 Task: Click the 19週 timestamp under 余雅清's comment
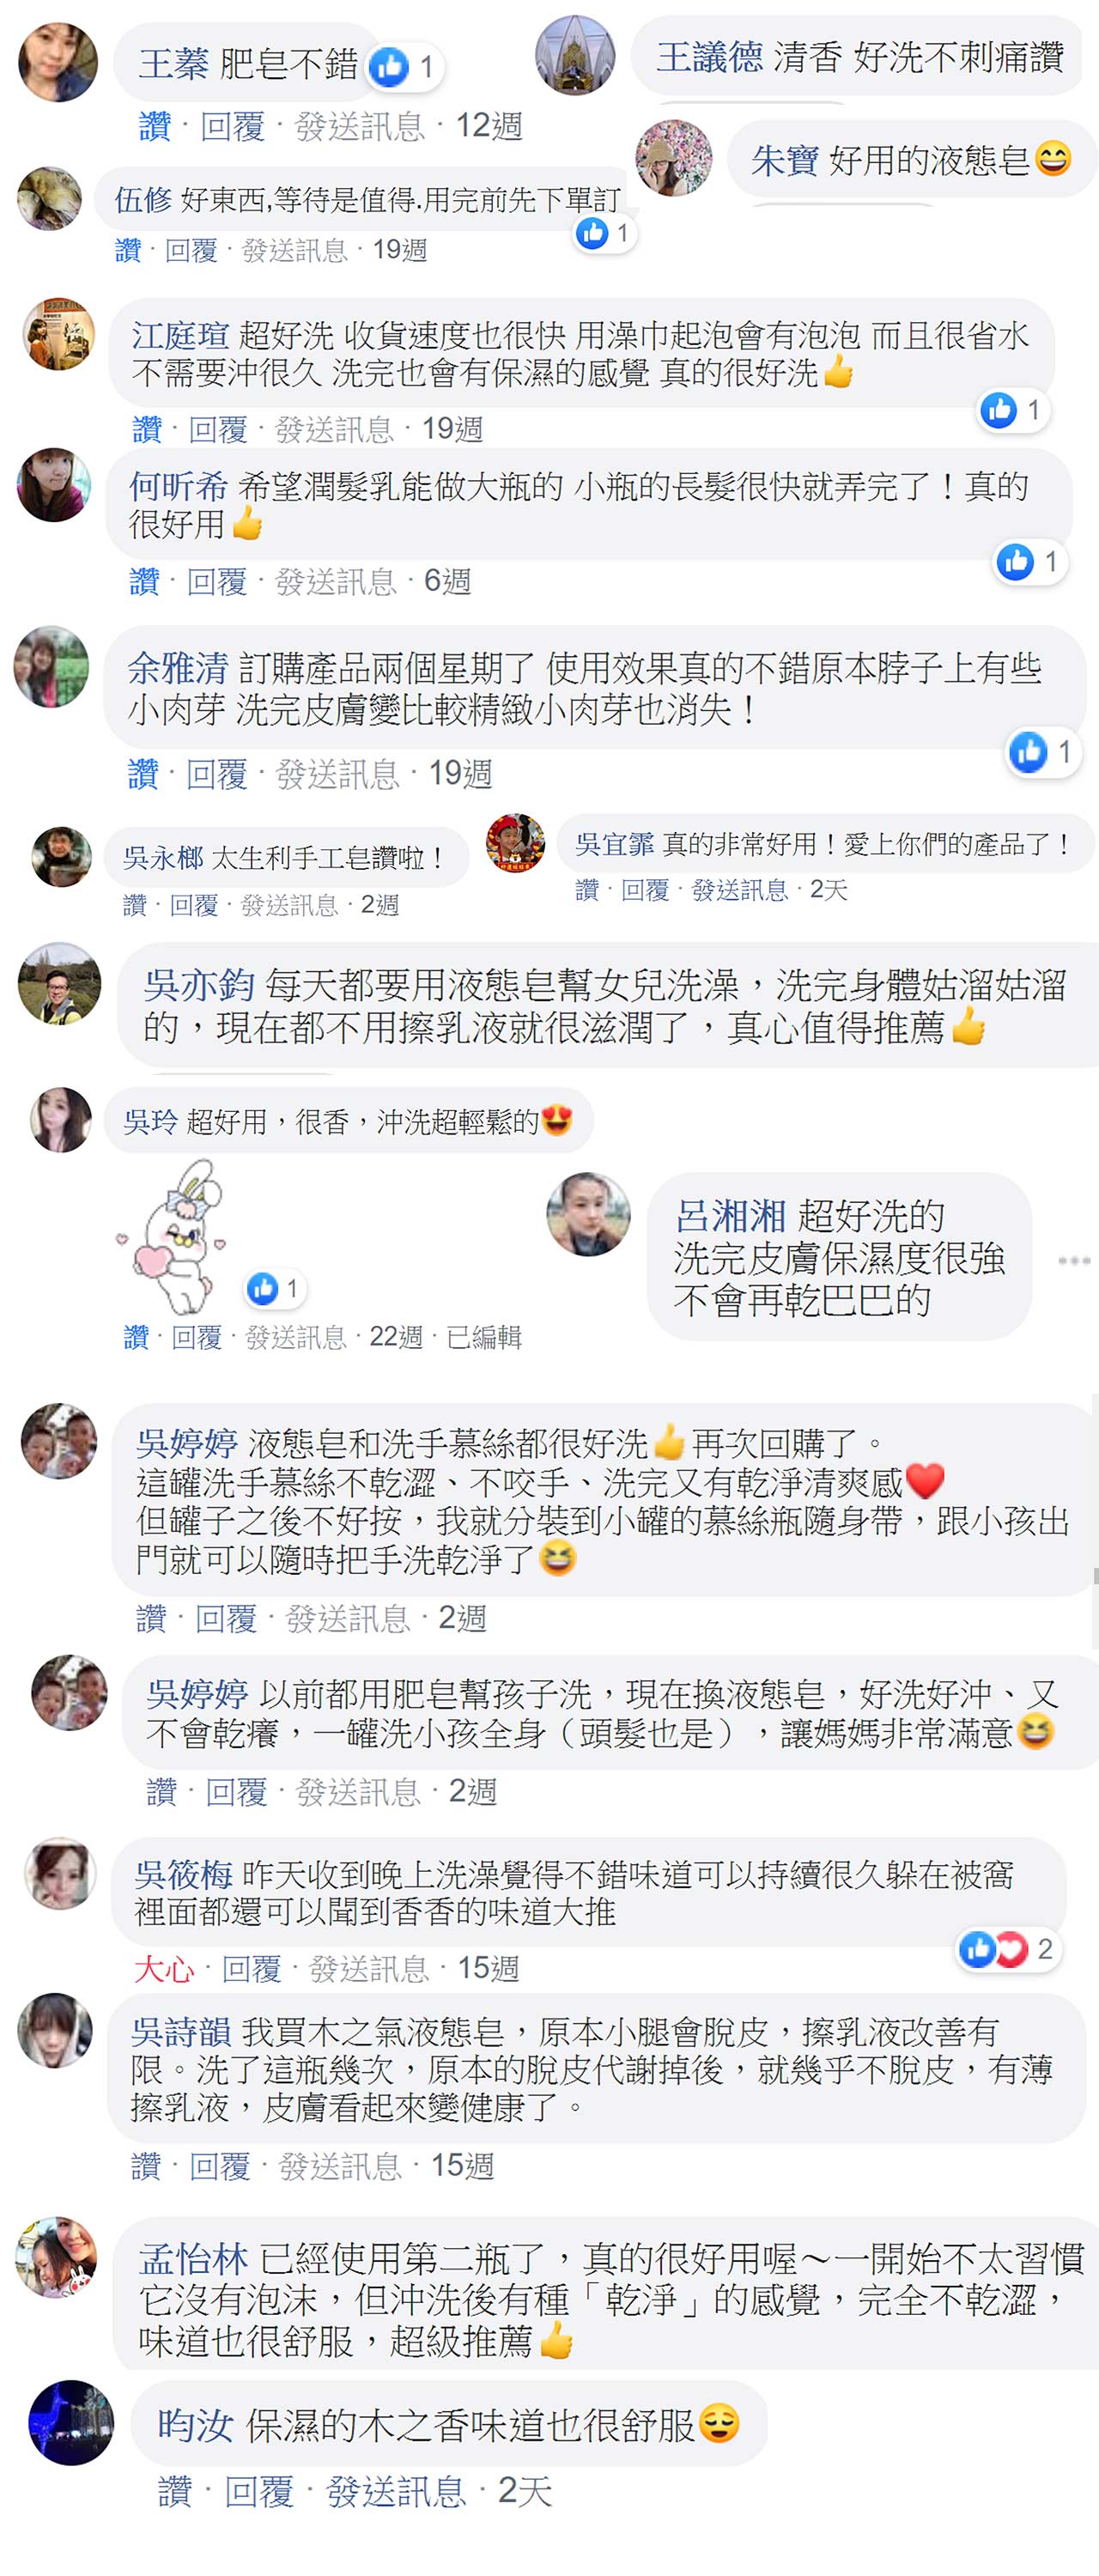[460, 774]
